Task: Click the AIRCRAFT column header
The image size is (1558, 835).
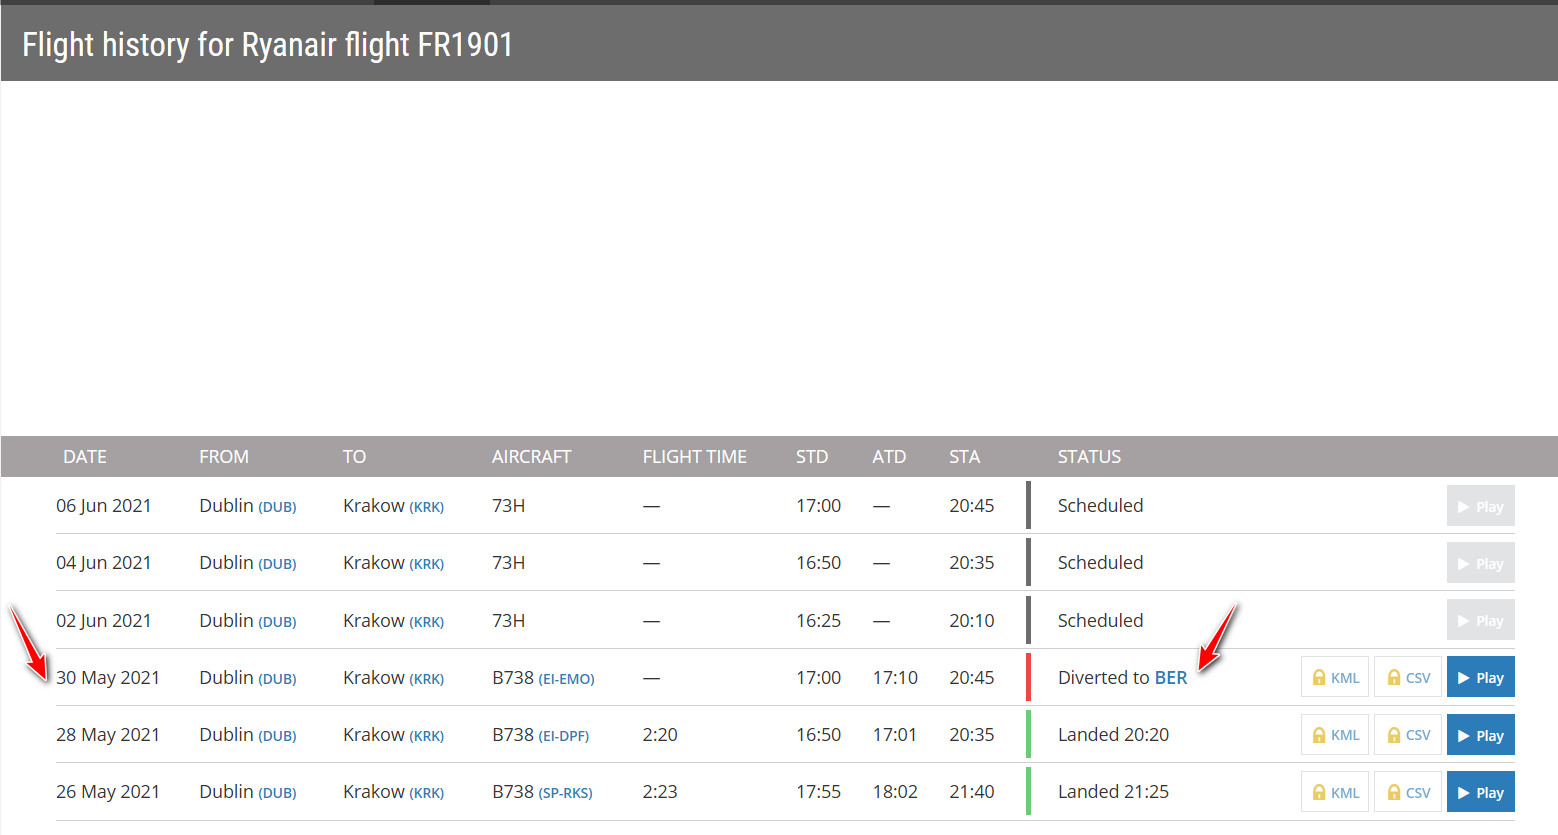Action: 531,457
